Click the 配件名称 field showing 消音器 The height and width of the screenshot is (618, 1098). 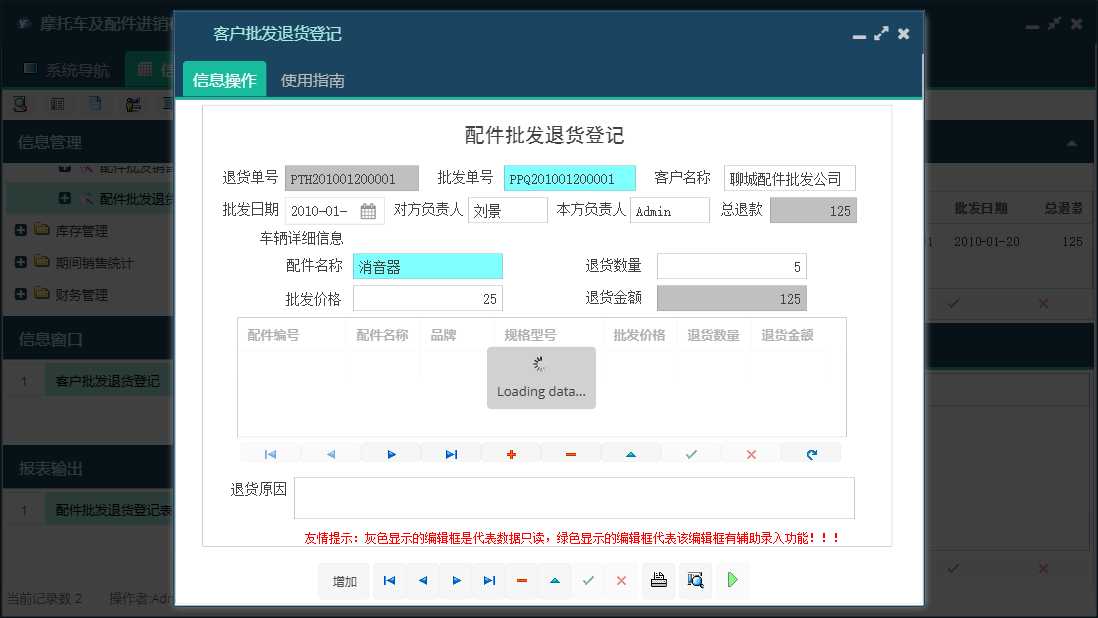pos(428,266)
